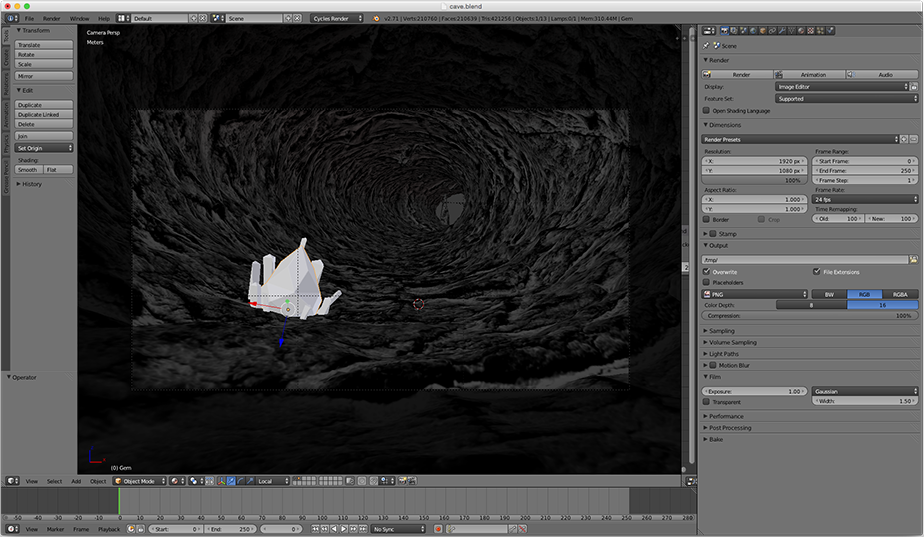Toggle the Transparent film checkbox
924x537 pixels.
(x=708, y=402)
